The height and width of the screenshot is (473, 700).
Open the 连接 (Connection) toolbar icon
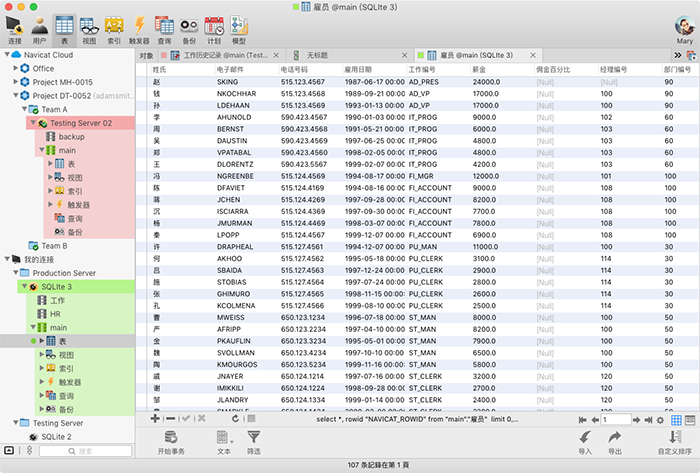tap(14, 30)
